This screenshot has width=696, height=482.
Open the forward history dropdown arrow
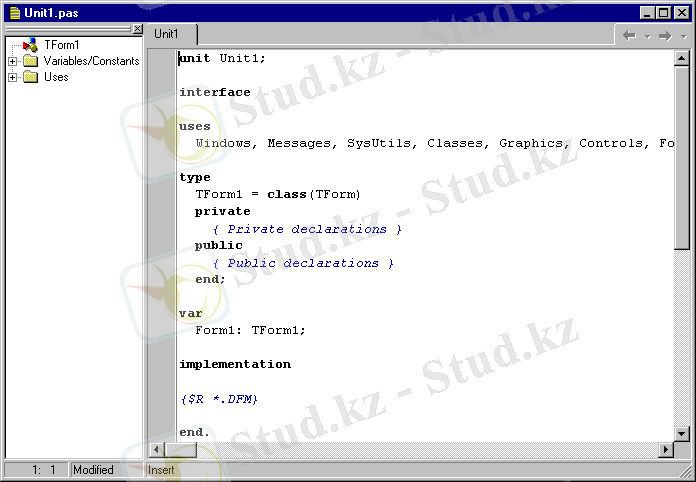(x=684, y=36)
